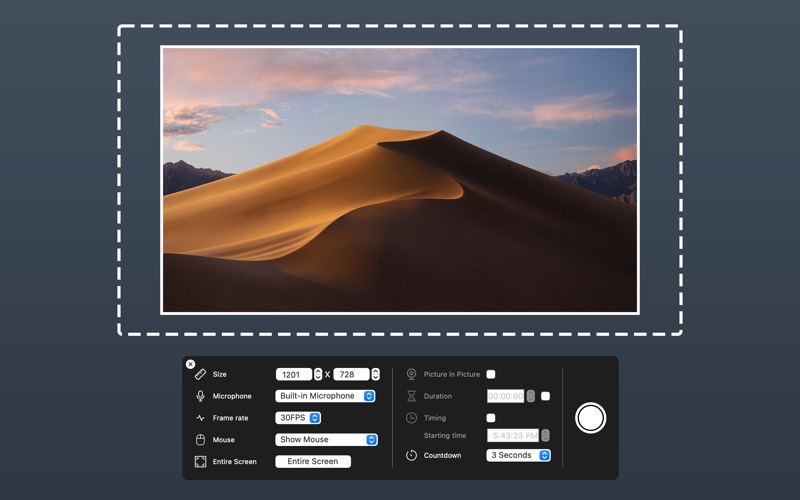Screen dimensions: 800x500
Task: Click the desert dune preview image
Action: [x=399, y=180]
